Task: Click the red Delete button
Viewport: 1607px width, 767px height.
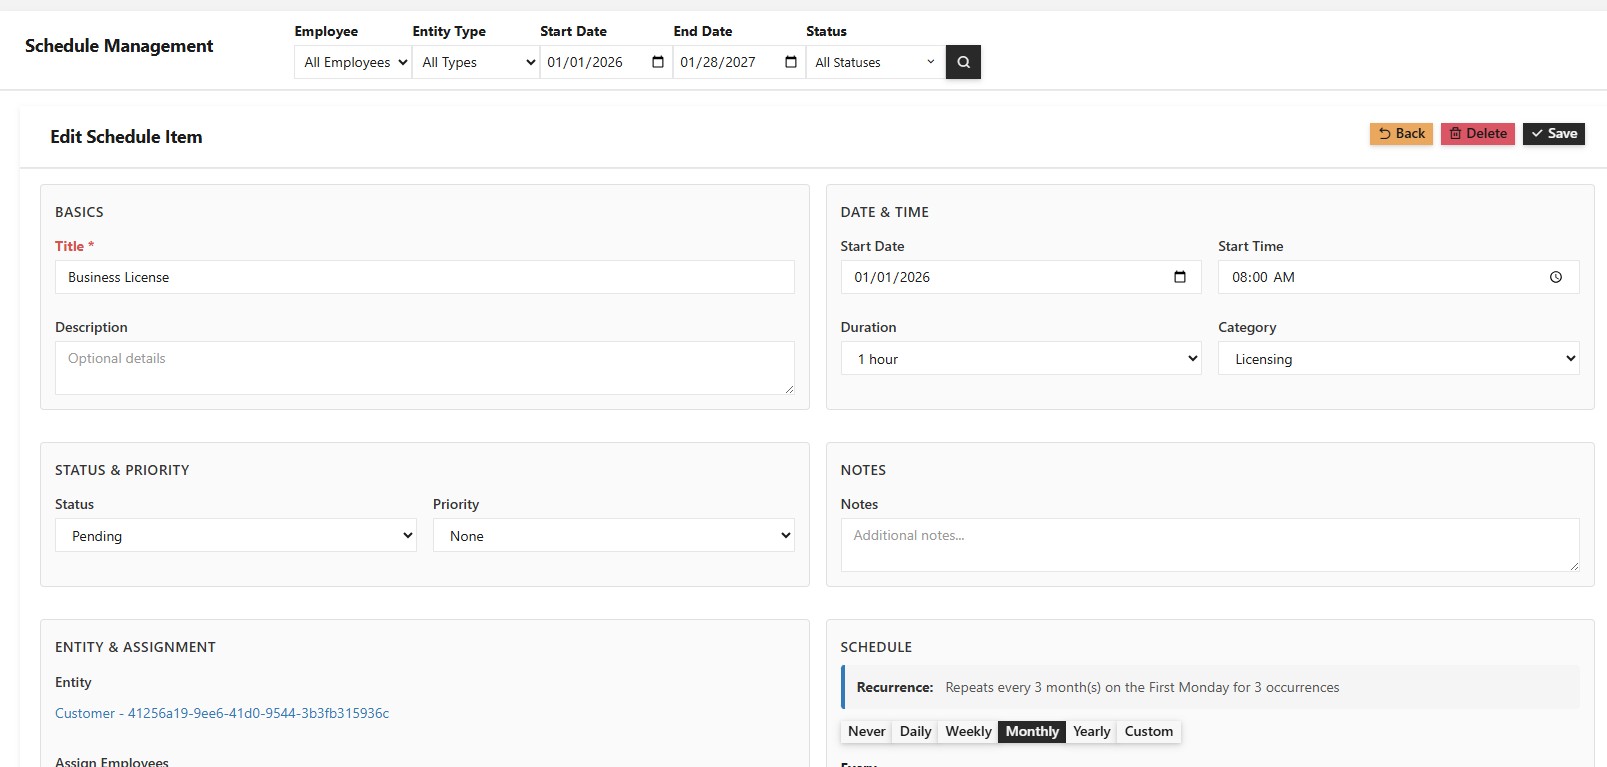Action: pyautogui.click(x=1477, y=134)
